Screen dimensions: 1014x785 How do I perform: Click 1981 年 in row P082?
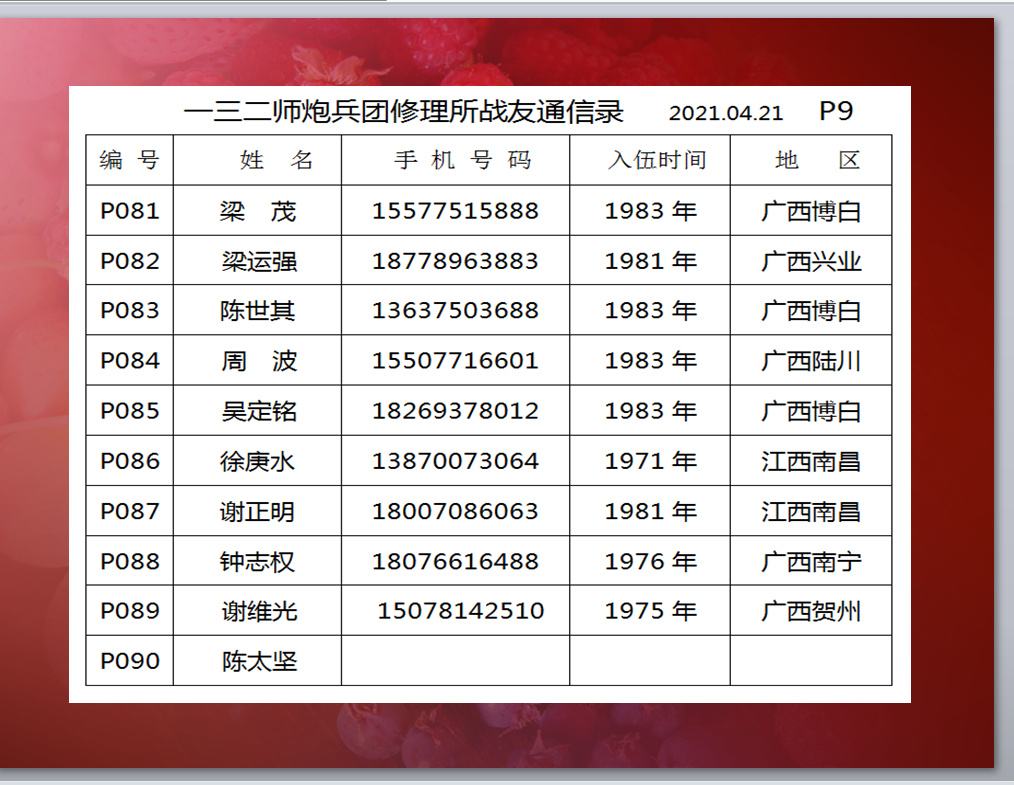tap(651, 261)
